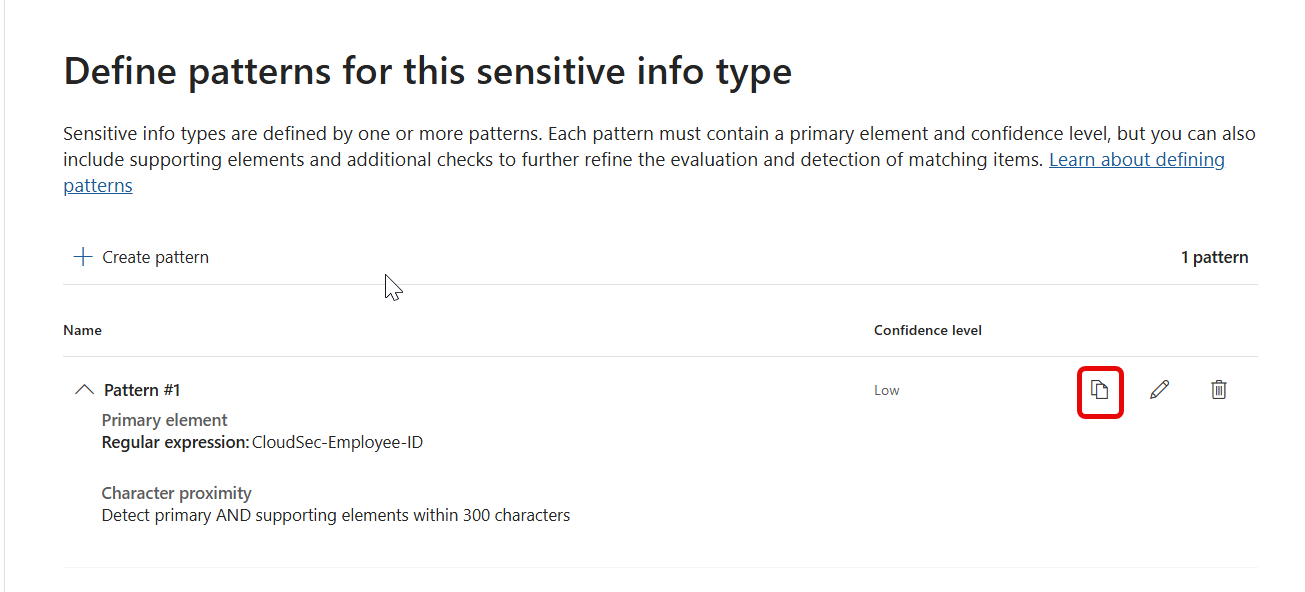The width and height of the screenshot is (1305, 592).
Task: Click the Primary element label
Action: pyautogui.click(x=164, y=420)
